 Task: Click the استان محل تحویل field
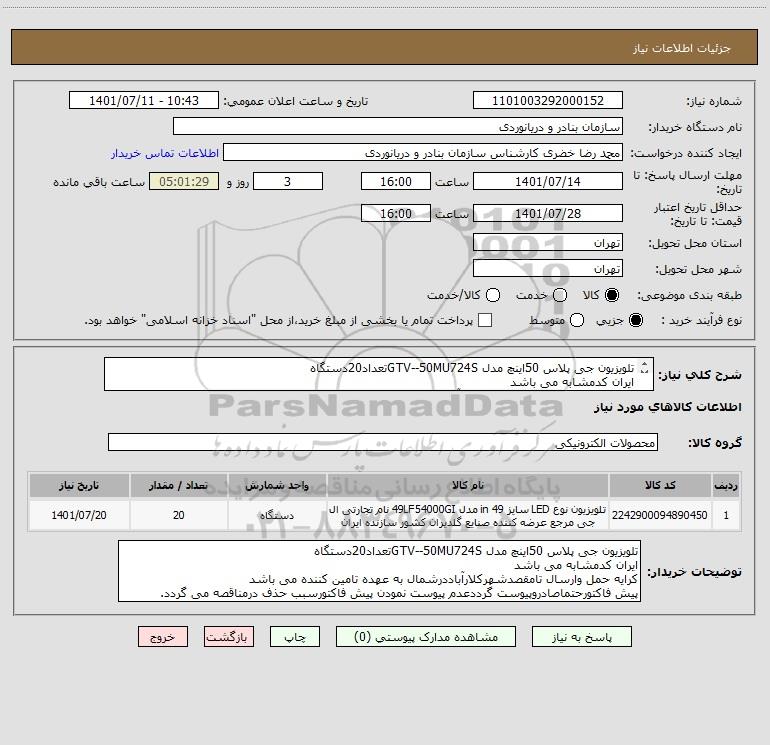tap(548, 242)
